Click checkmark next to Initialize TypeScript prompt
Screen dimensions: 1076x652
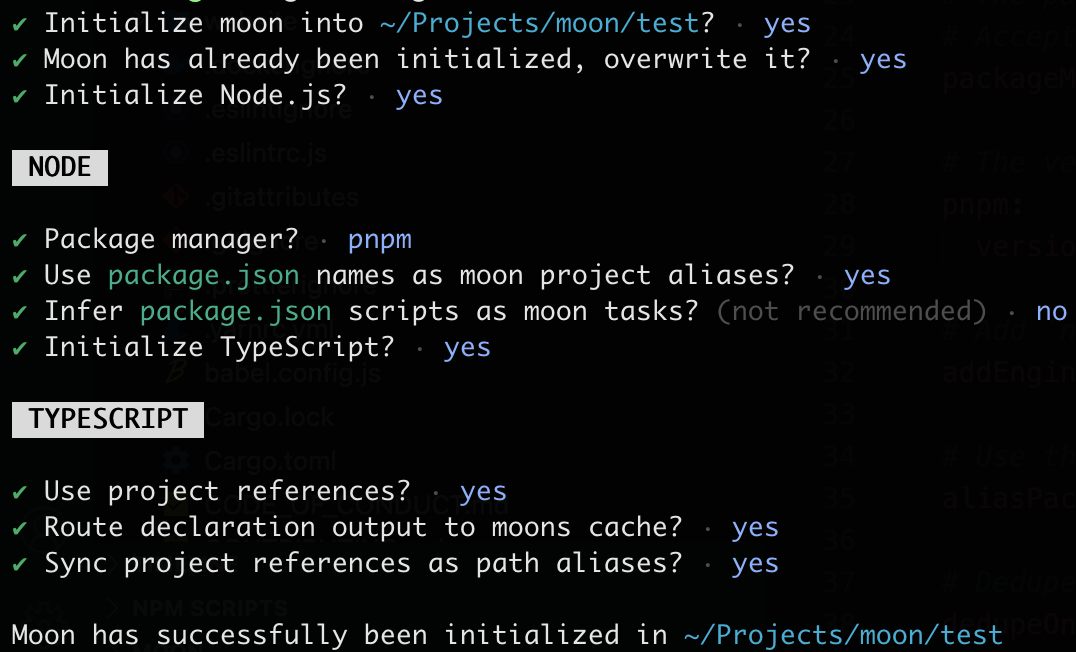[x=20, y=348]
